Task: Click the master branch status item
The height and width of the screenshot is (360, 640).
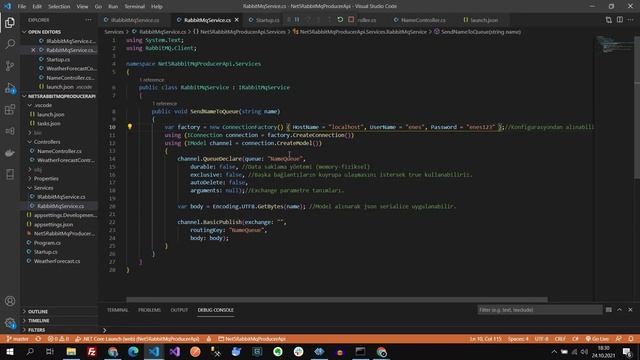Action: (18, 339)
